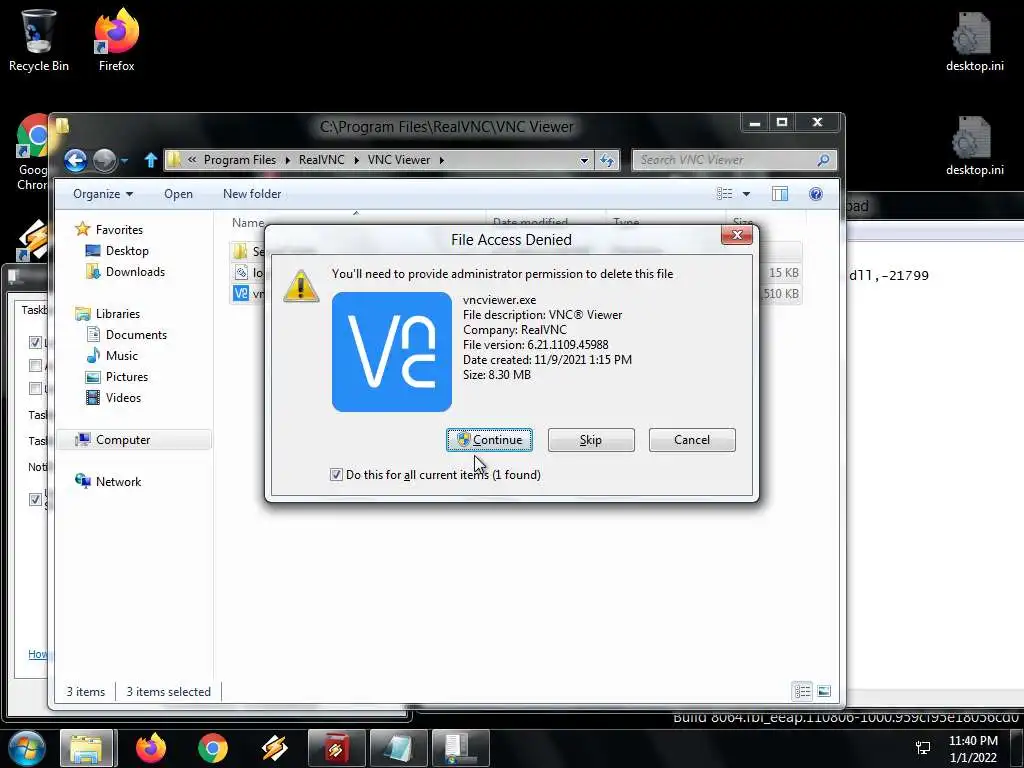Open Pictures library

tap(127, 377)
